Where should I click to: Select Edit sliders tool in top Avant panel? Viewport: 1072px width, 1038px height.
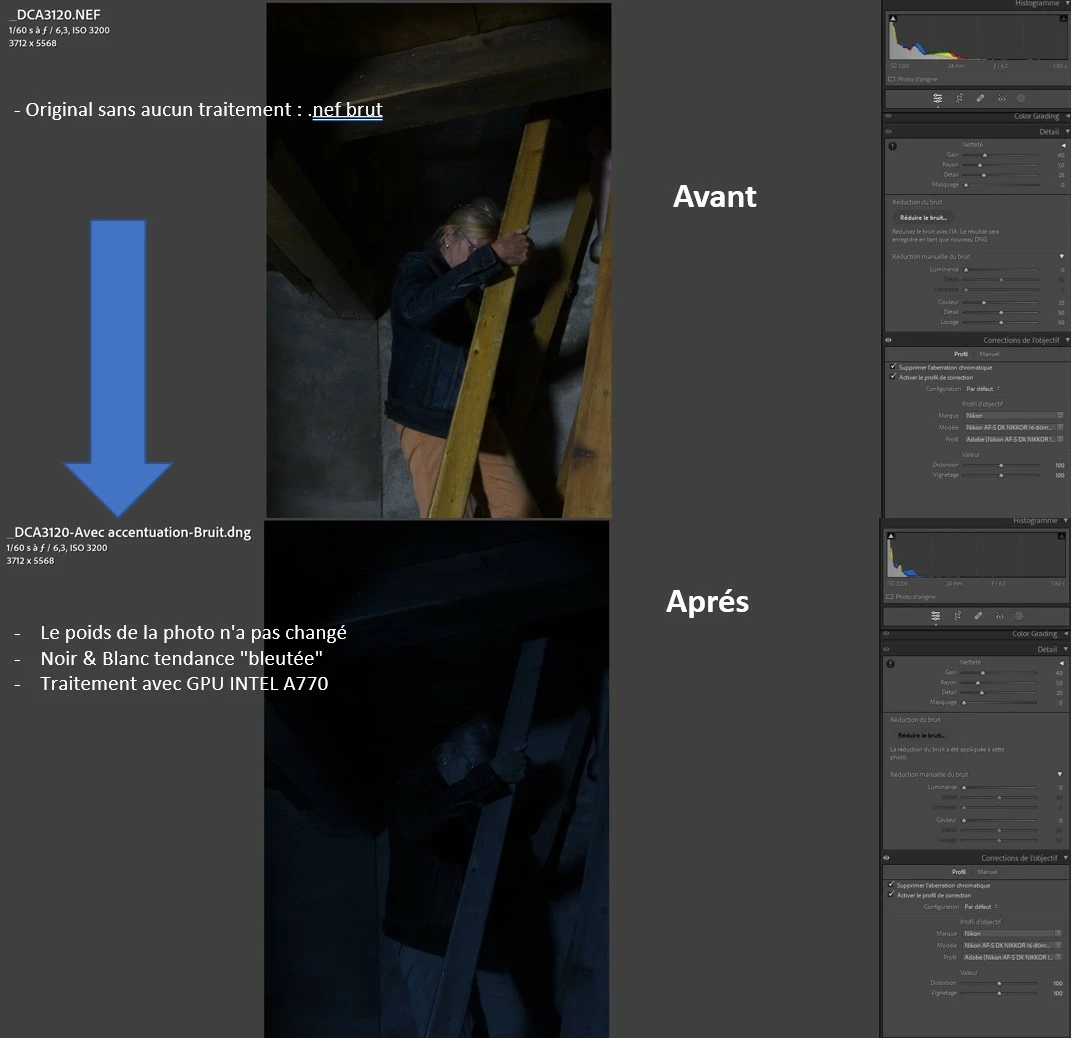click(x=937, y=98)
